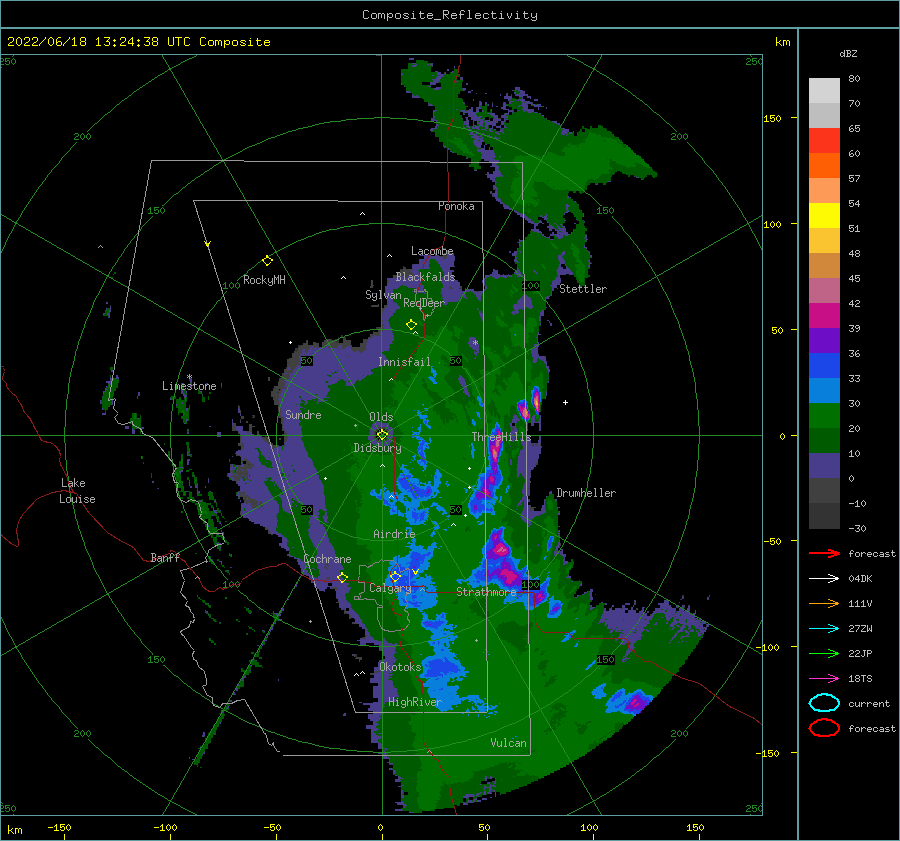
Task: Click the asterisk marker above Limestone
Action: (x=189, y=378)
